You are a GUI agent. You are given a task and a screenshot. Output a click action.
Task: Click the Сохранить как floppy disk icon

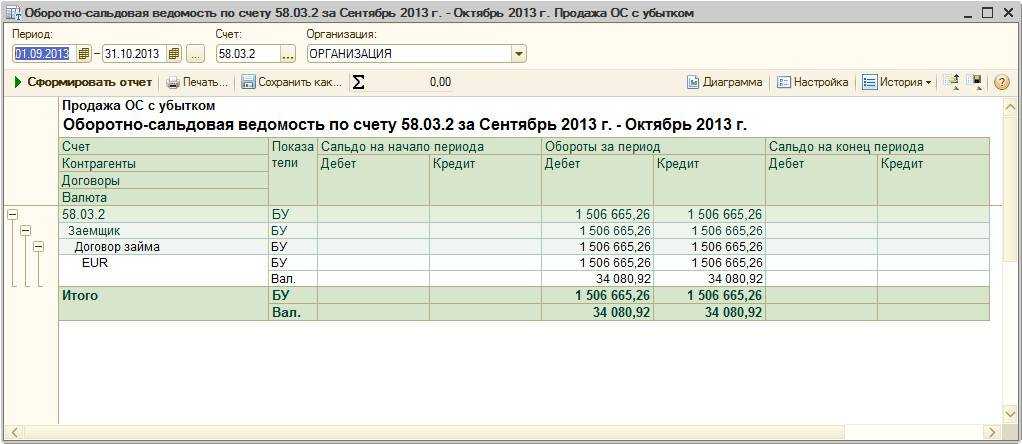click(x=248, y=82)
